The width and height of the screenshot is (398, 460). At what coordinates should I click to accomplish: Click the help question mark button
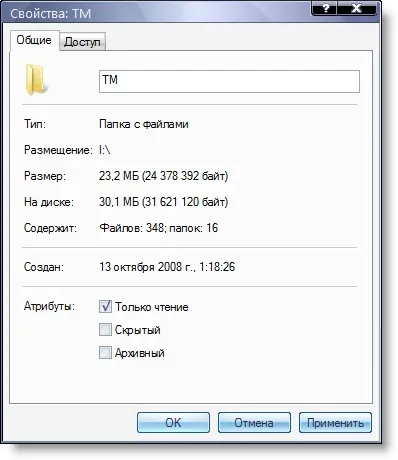325,8
